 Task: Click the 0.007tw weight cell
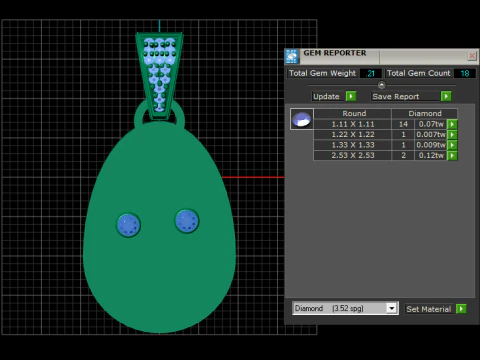tap(431, 135)
